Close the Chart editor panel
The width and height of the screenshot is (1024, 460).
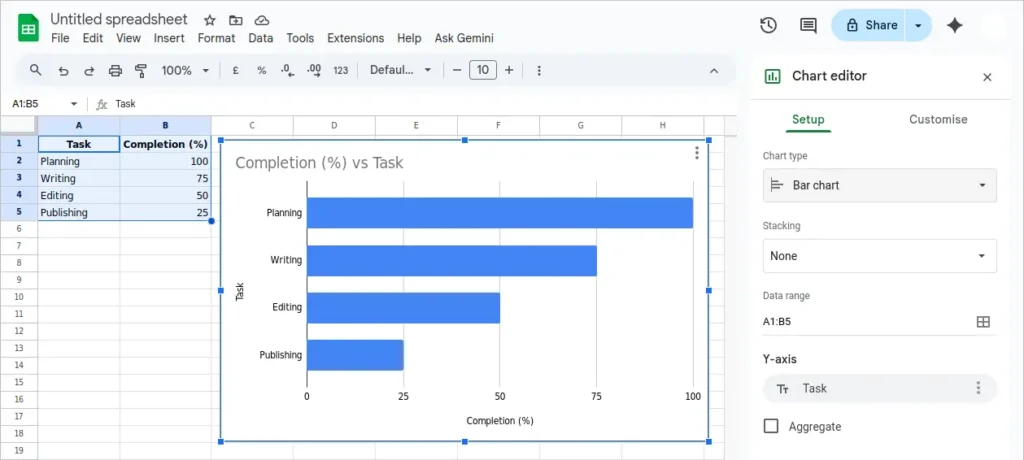point(987,77)
